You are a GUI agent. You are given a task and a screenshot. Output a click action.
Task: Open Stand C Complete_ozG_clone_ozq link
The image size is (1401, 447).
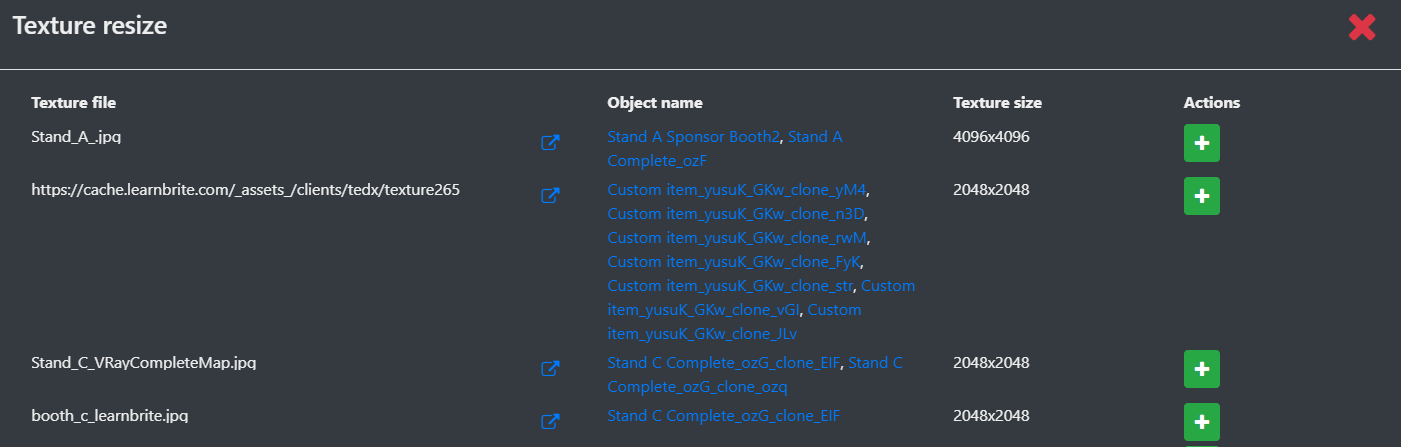tap(755, 374)
